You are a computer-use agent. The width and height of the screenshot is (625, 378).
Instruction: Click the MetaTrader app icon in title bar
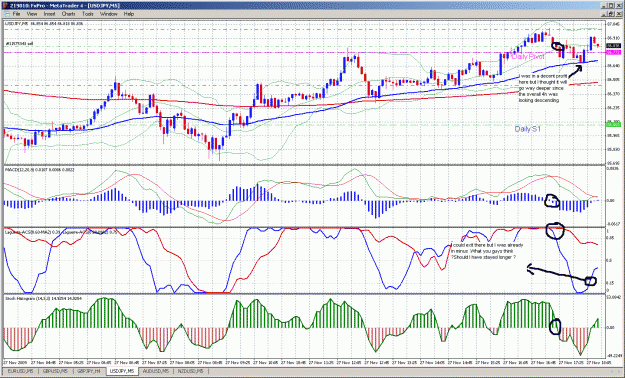[5, 5]
